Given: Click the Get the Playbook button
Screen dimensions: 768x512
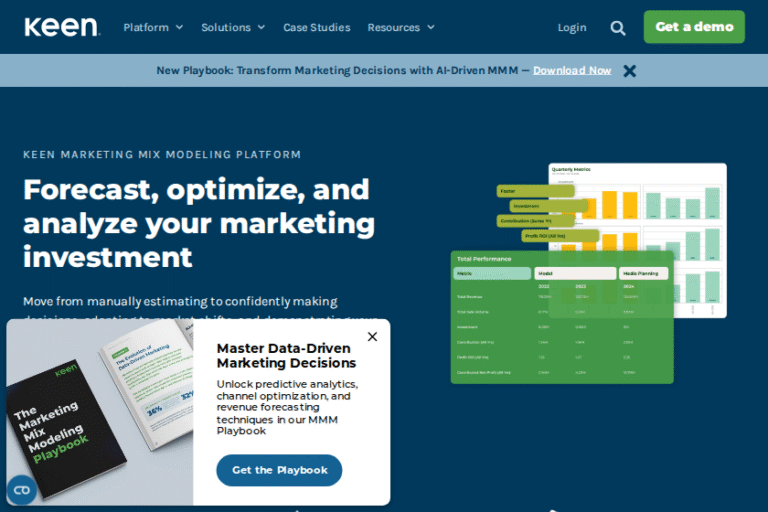Looking at the screenshot, I should pyautogui.click(x=279, y=470).
